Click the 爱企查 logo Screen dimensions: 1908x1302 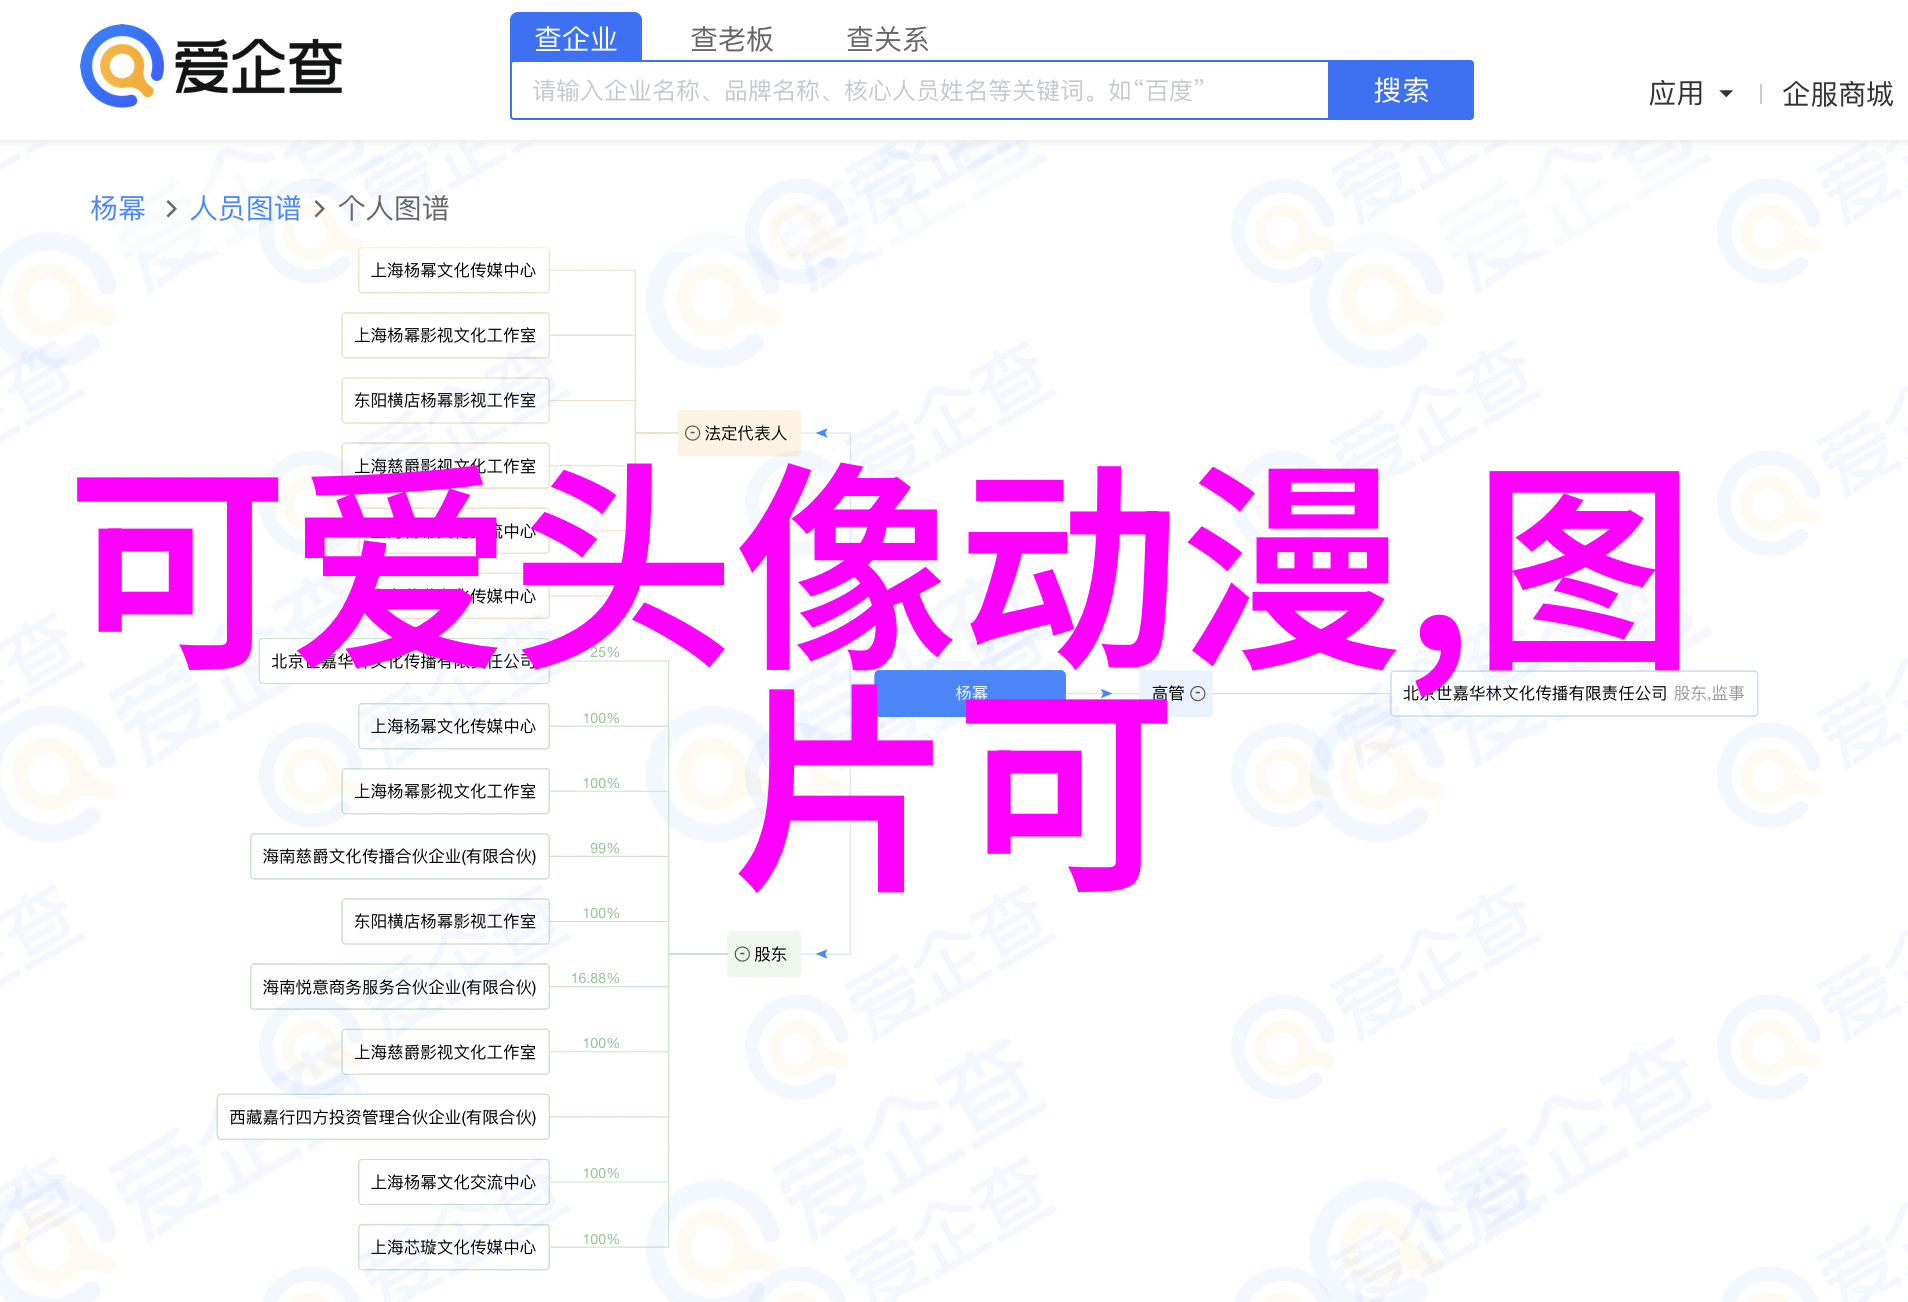(212, 67)
